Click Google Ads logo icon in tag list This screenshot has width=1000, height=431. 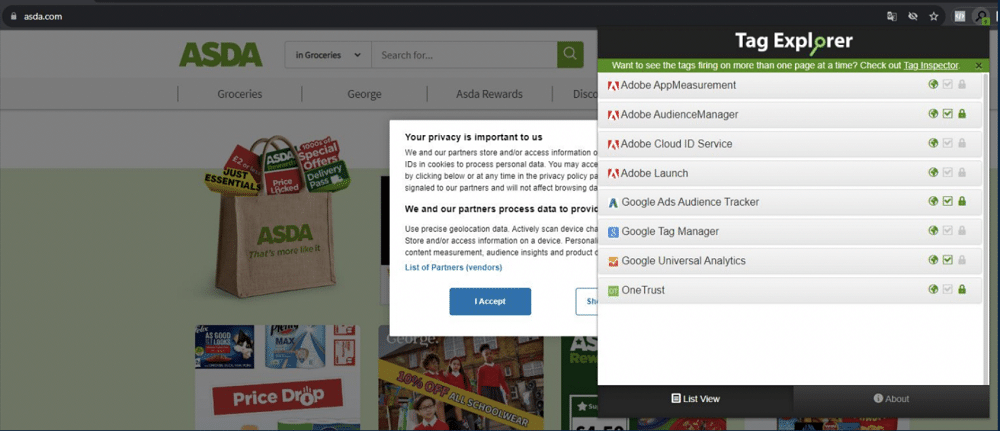613,203
